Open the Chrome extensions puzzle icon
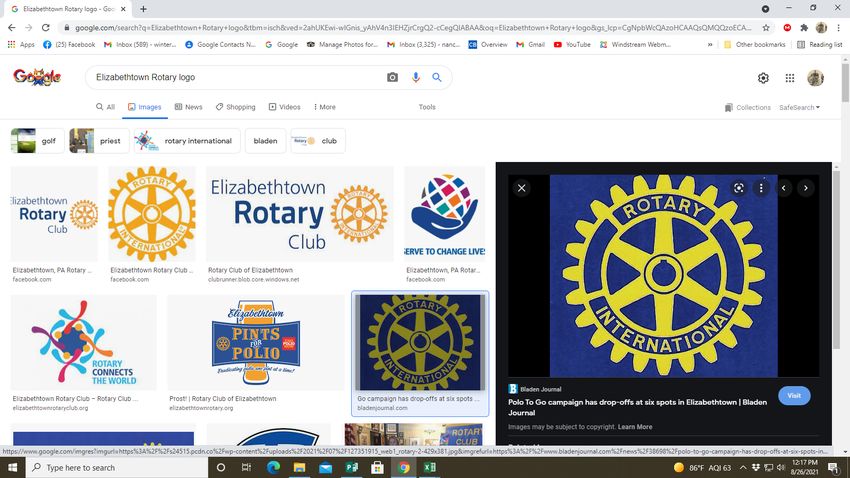 click(x=804, y=28)
